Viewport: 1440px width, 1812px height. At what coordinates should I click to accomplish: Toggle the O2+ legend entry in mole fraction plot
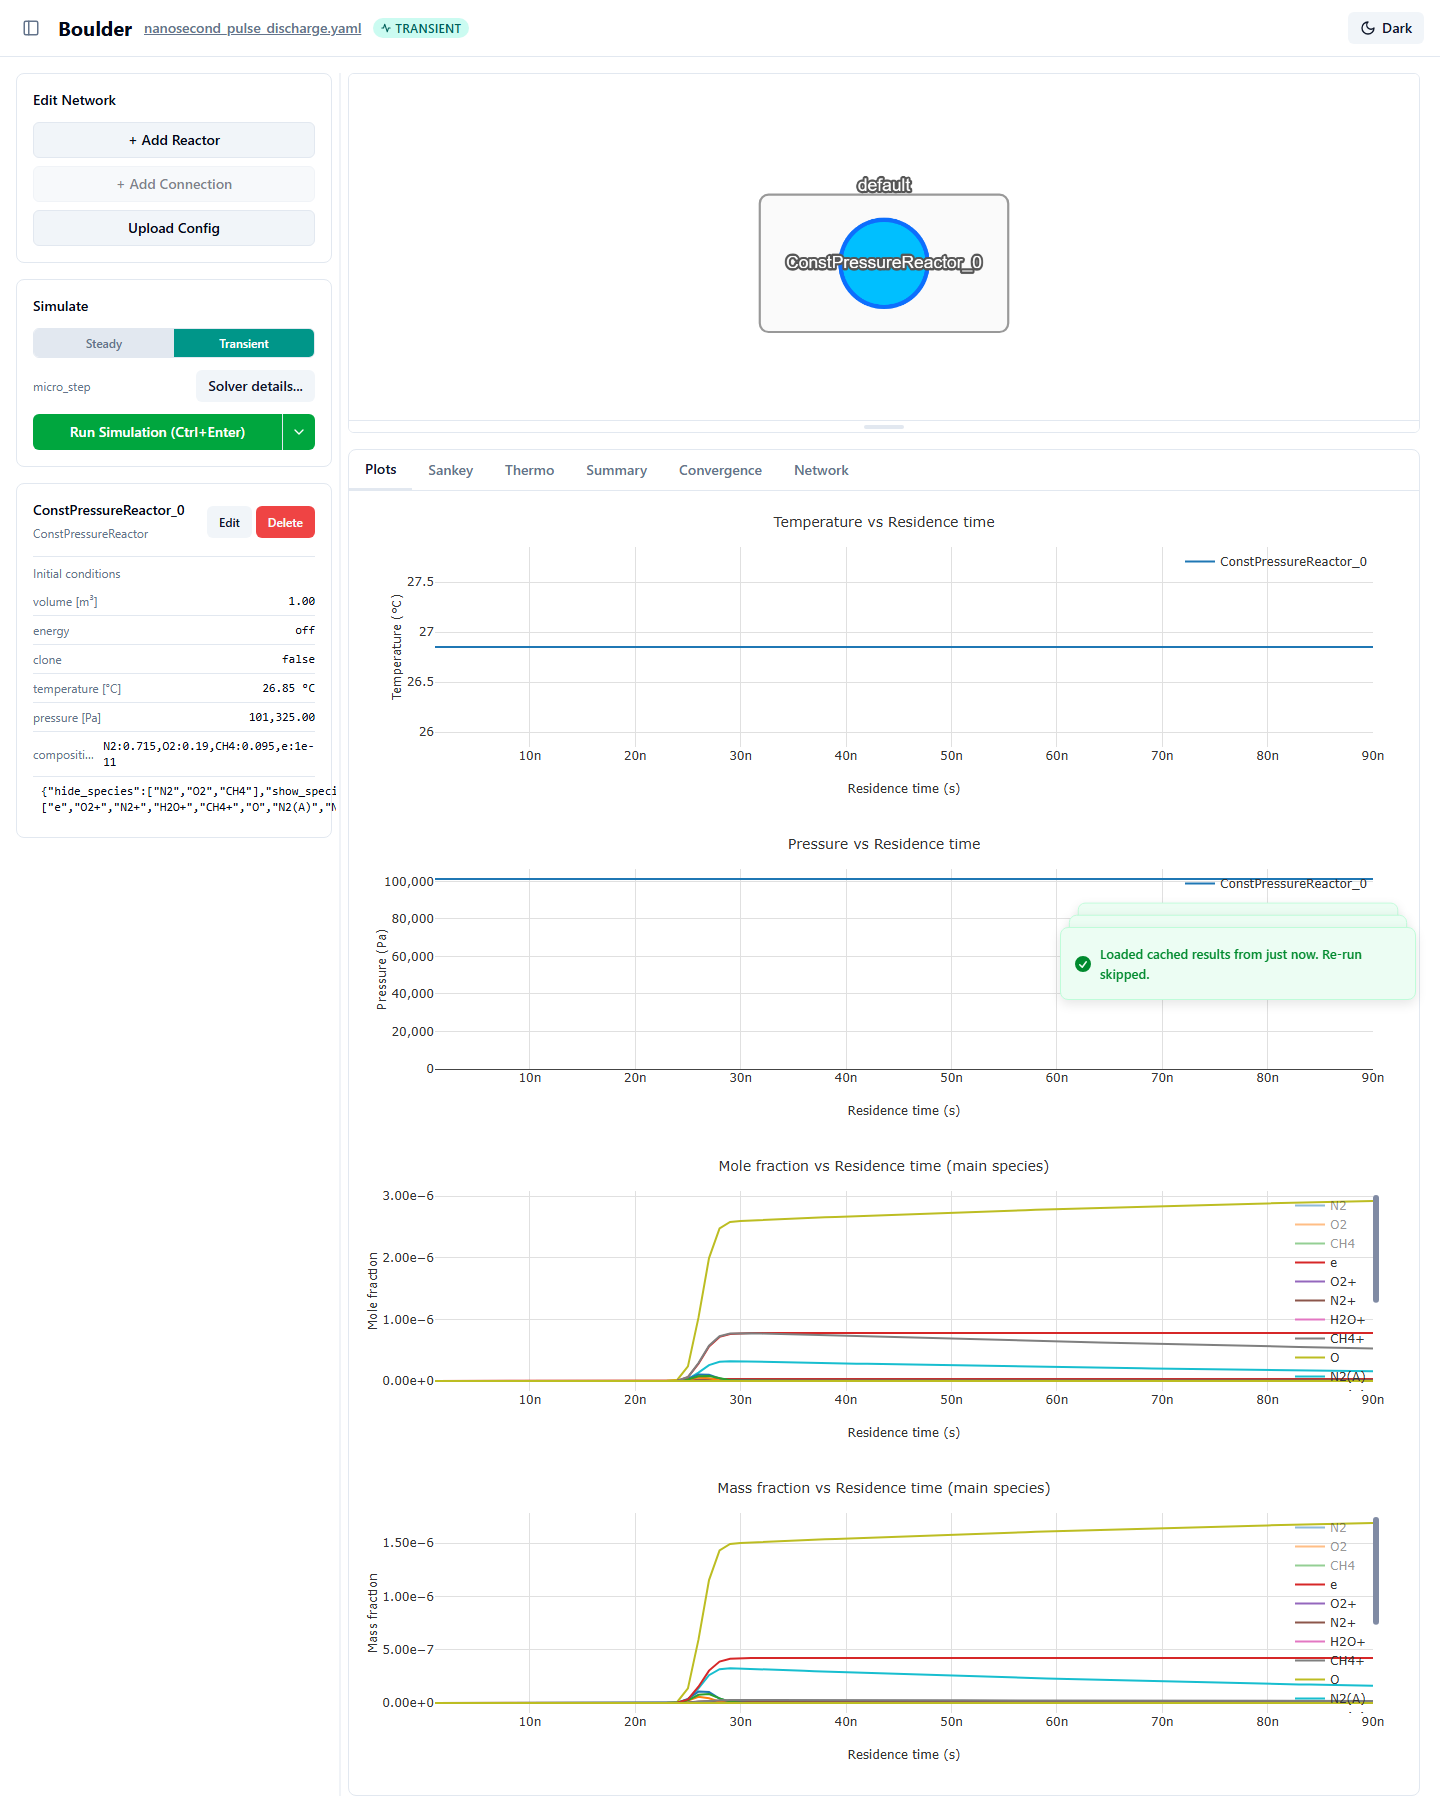pyautogui.click(x=1327, y=1282)
